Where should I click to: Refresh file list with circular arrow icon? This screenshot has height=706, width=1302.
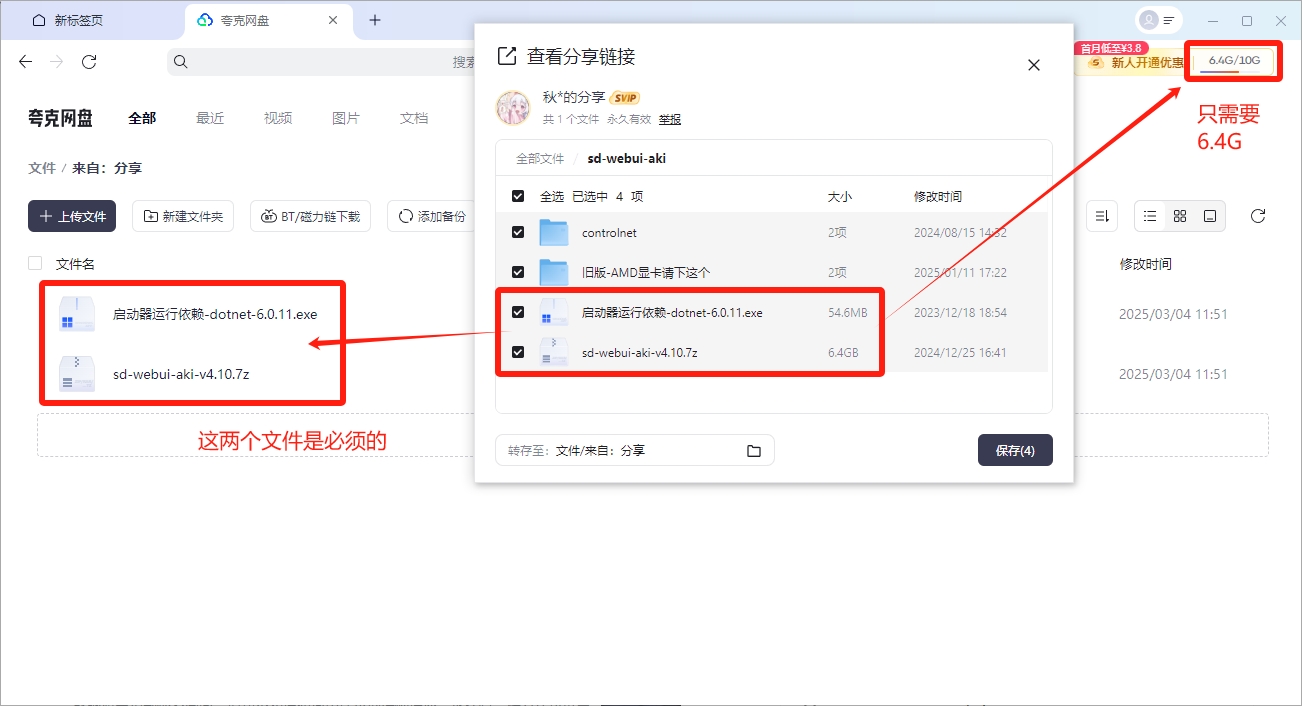point(1259,216)
